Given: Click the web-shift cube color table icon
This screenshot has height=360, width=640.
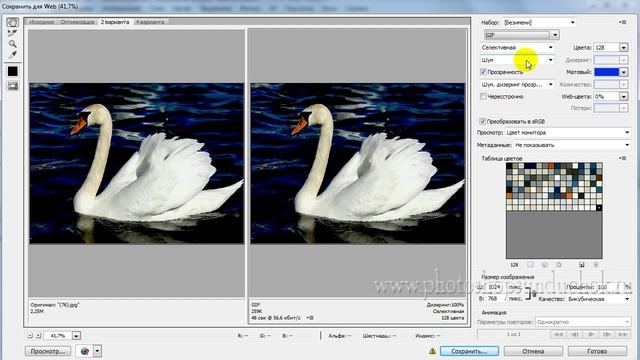Looking at the screenshot, I should click(x=544, y=264).
